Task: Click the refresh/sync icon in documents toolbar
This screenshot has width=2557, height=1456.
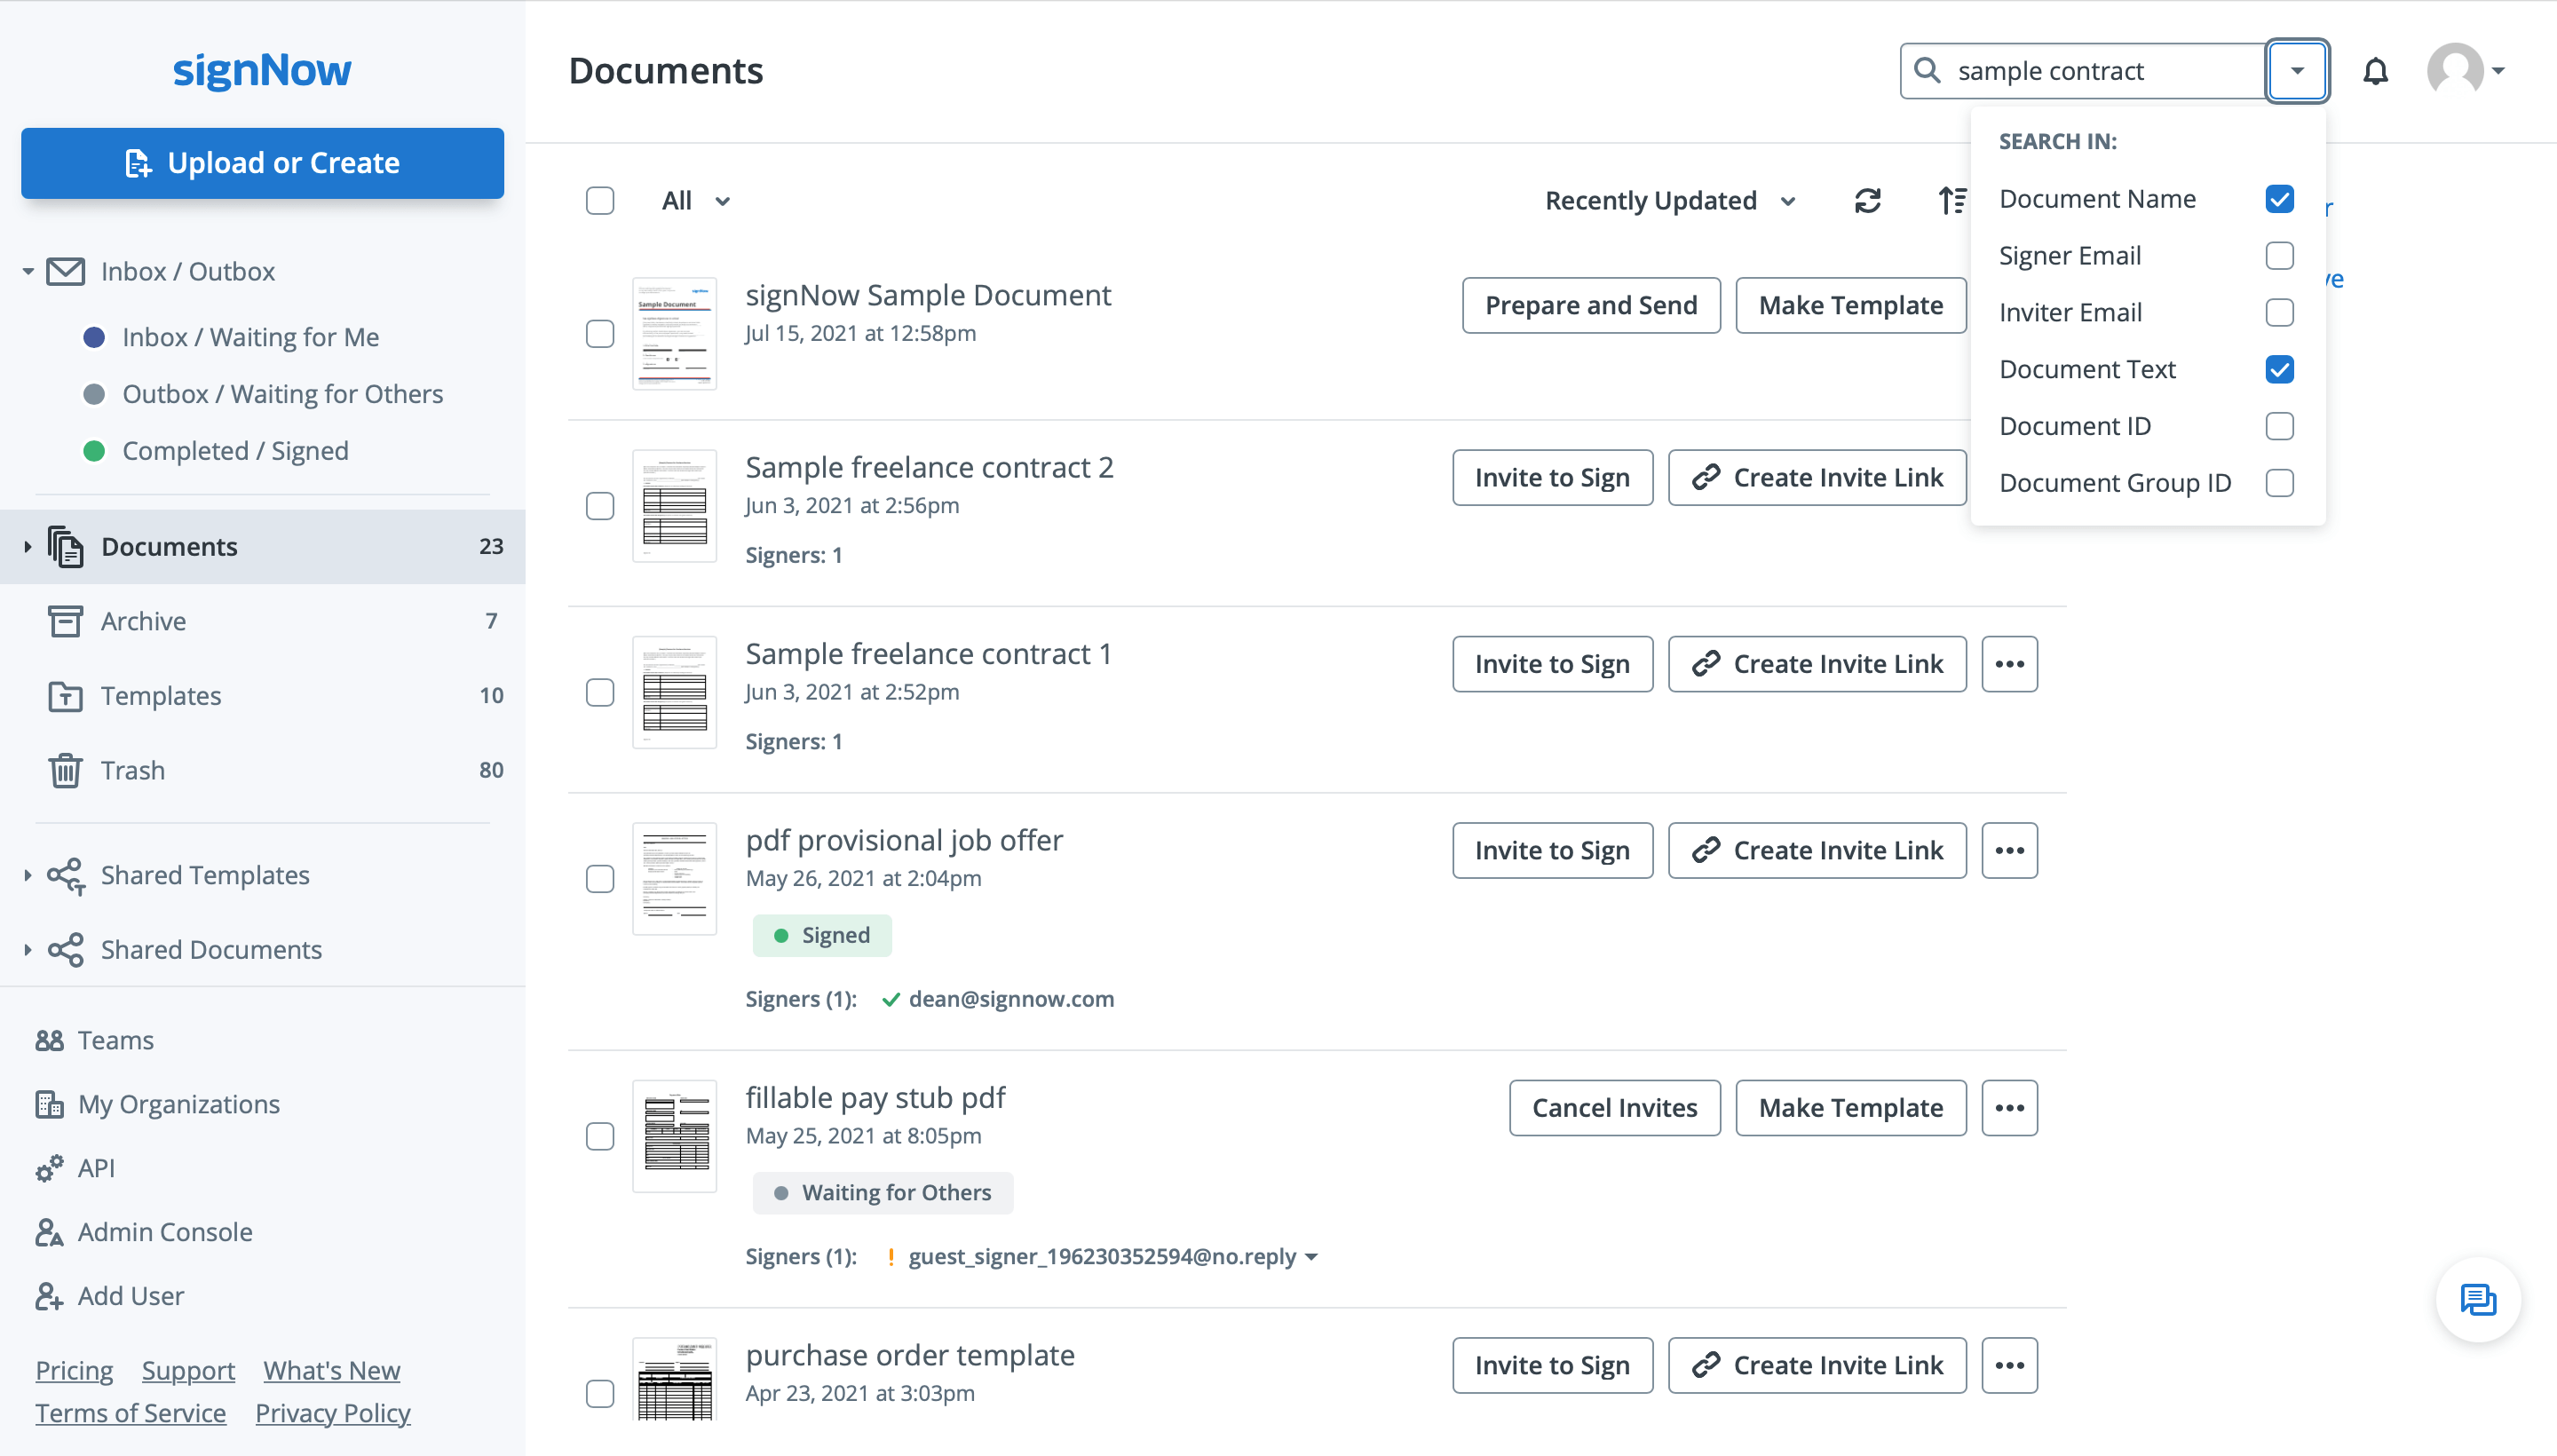Action: point(1867,199)
